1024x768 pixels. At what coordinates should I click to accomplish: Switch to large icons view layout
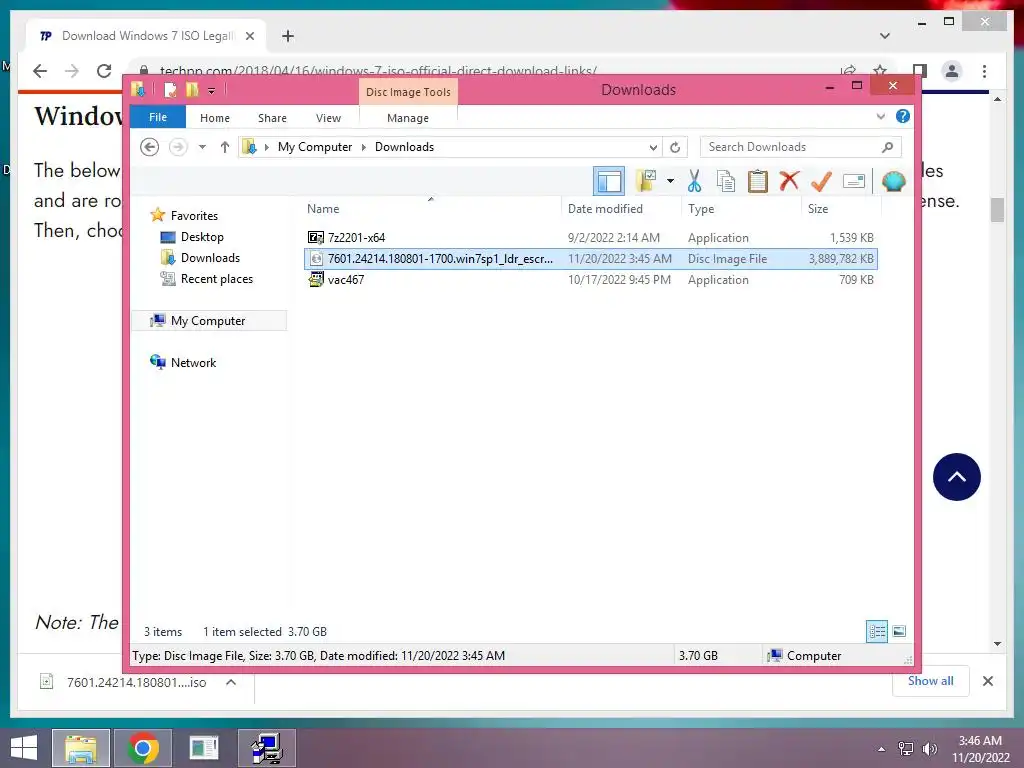[899, 632]
